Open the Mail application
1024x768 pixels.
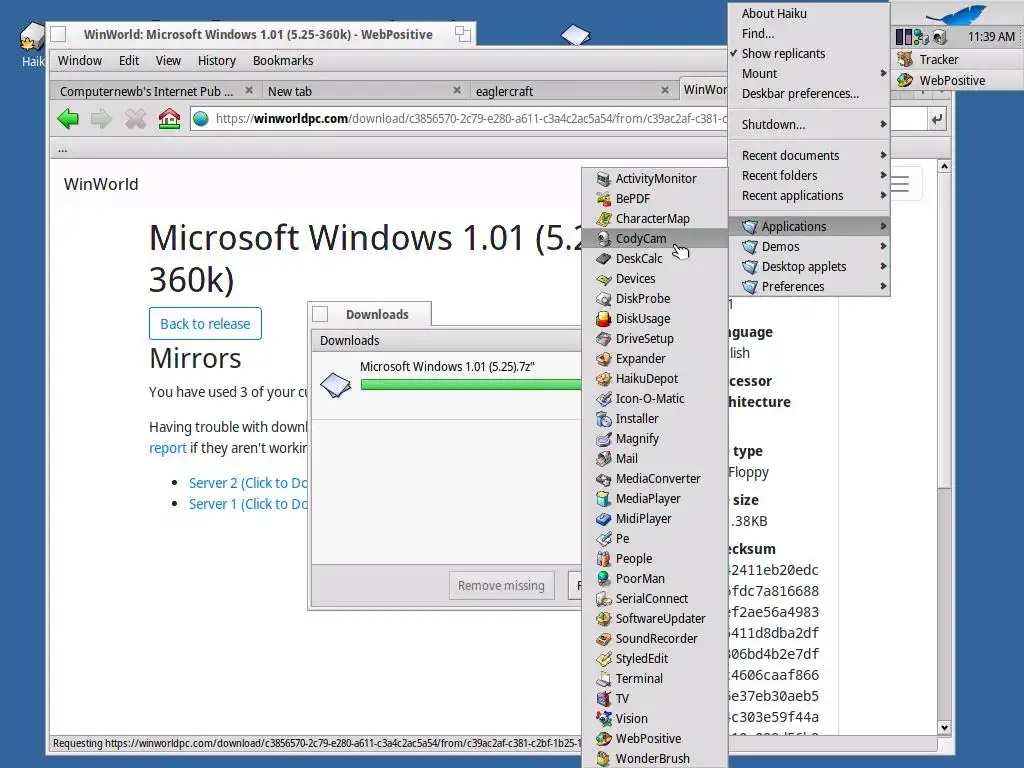pyautogui.click(x=654, y=458)
